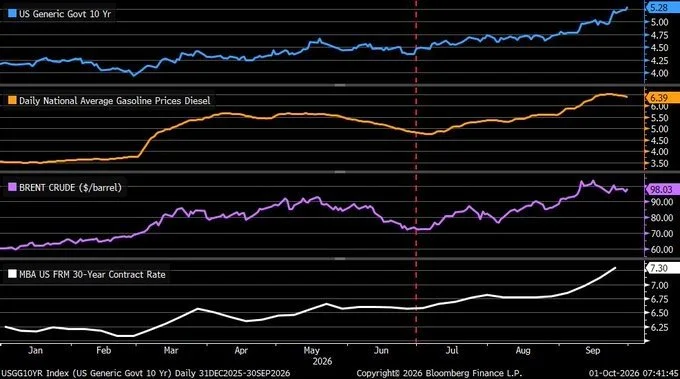Image resolution: width=680 pixels, height=379 pixels.
Task: Click the 7.00 tick on mortgage rate axis
Action: pos(659,285)
